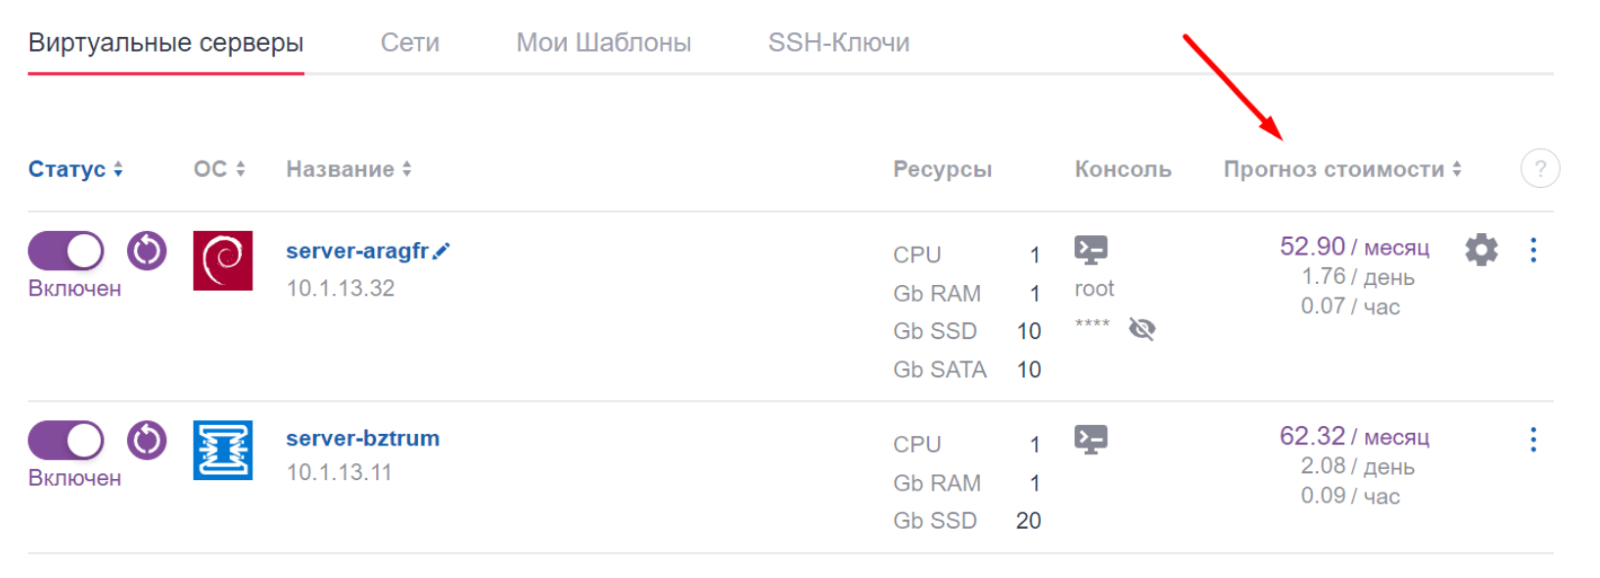This screenshot has width=1600, height=578.
Task: Switch to the Сети tab
Action: [410, 43]
